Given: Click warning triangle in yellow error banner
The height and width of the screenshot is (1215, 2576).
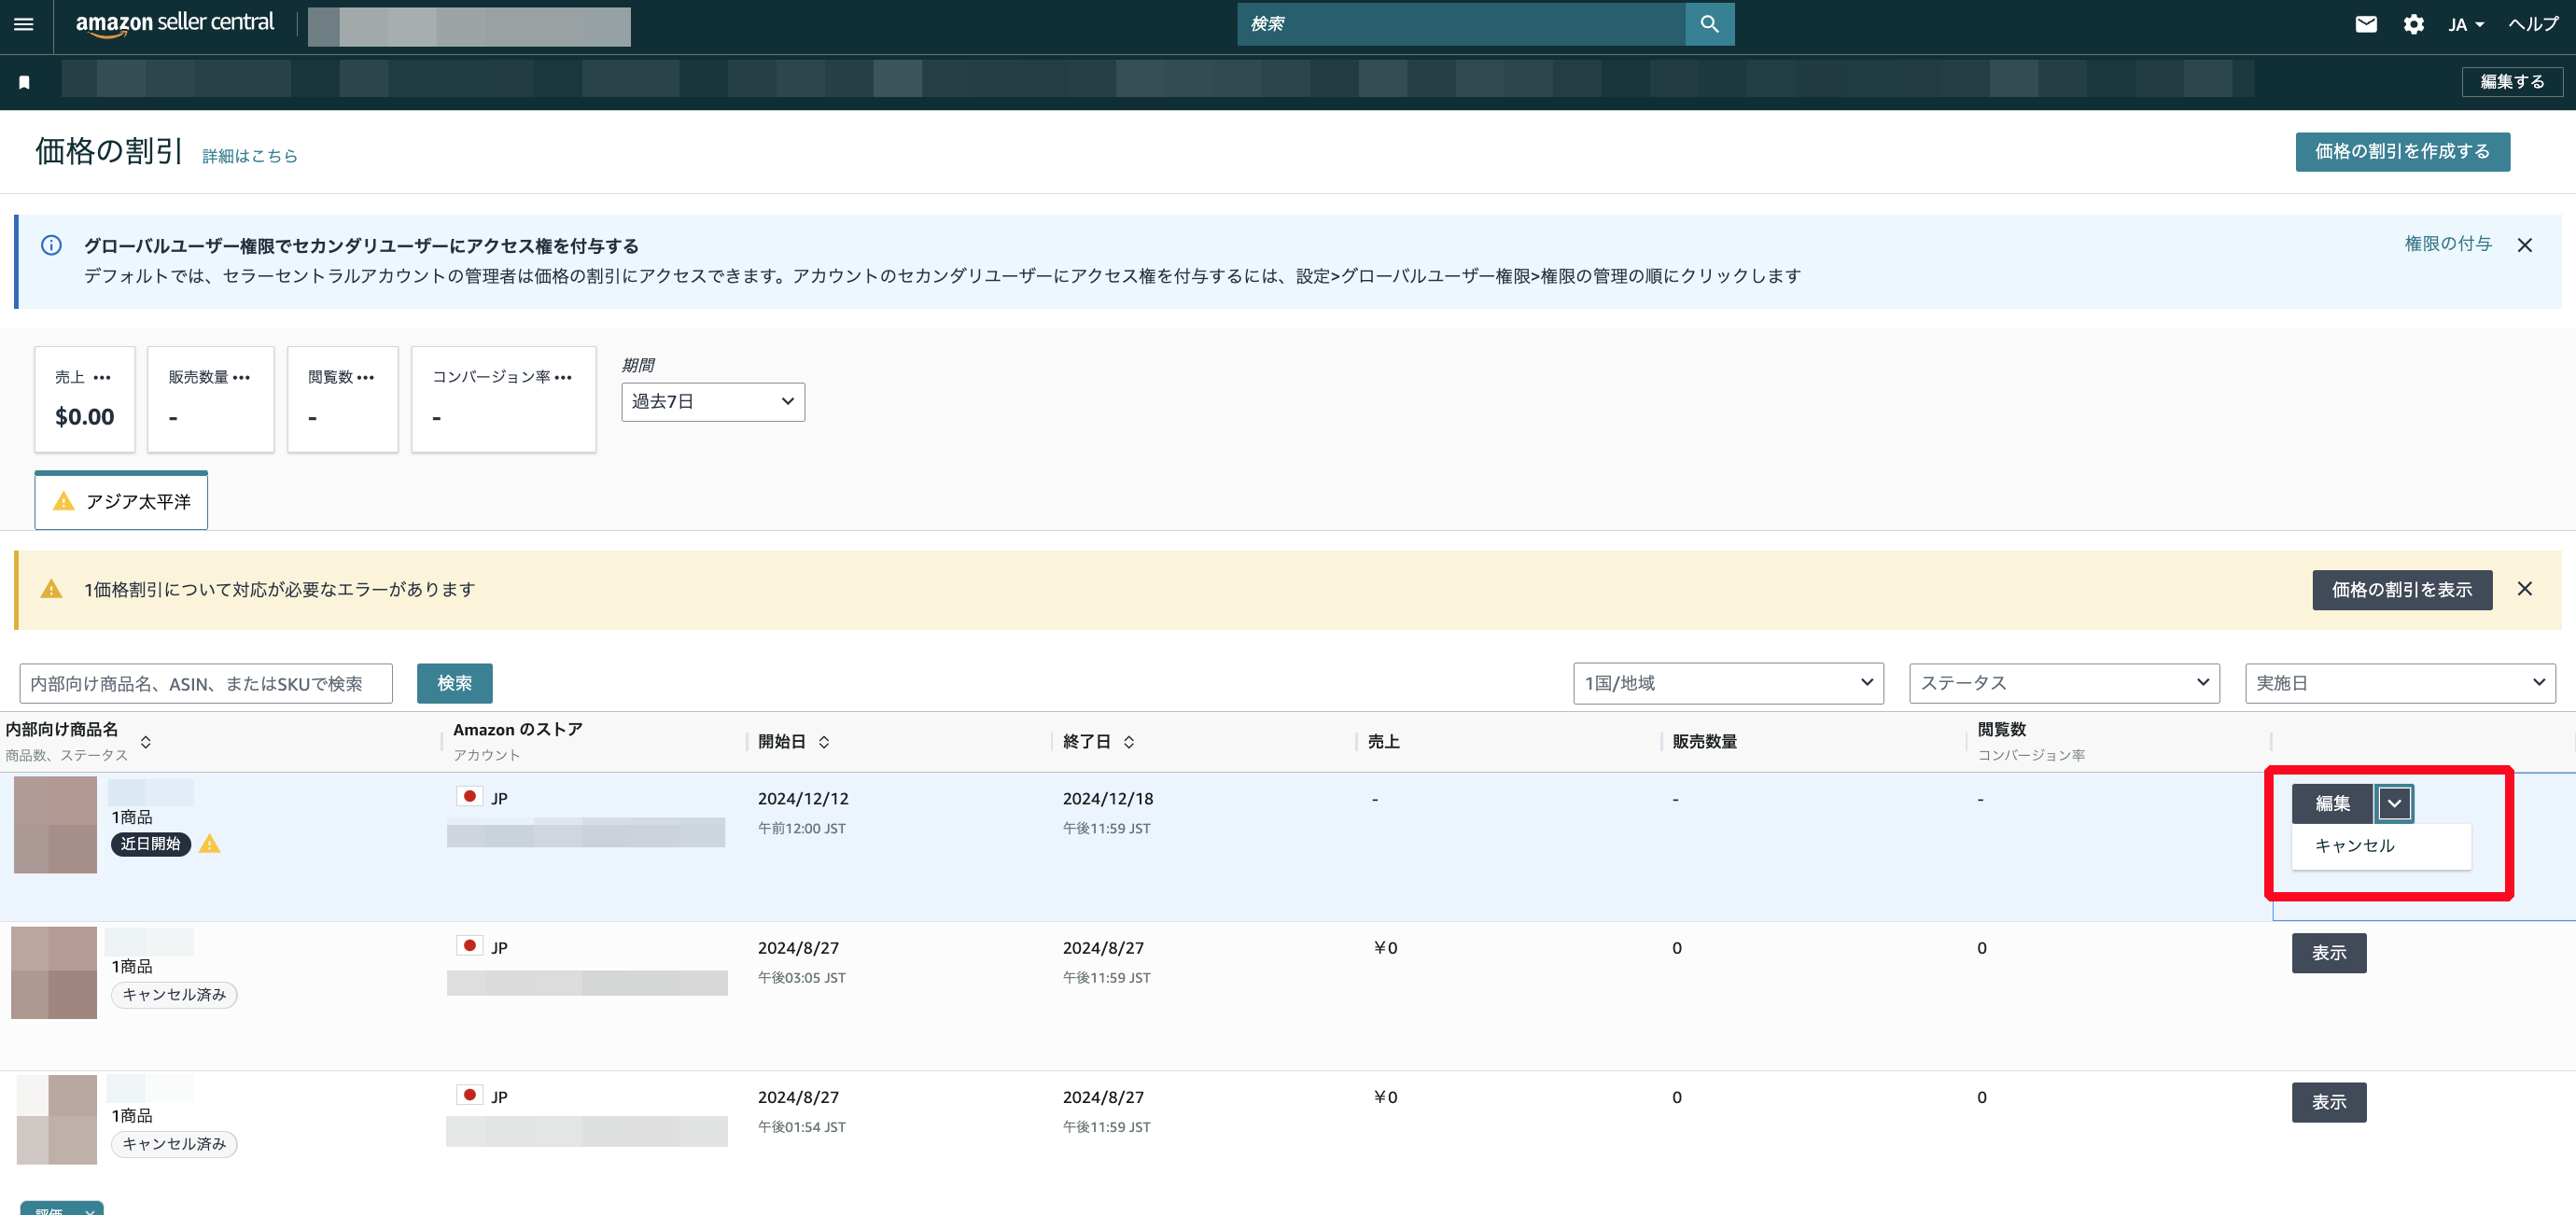Looking at the screenshot, I should pyautogui.click(x=51, y=589).
